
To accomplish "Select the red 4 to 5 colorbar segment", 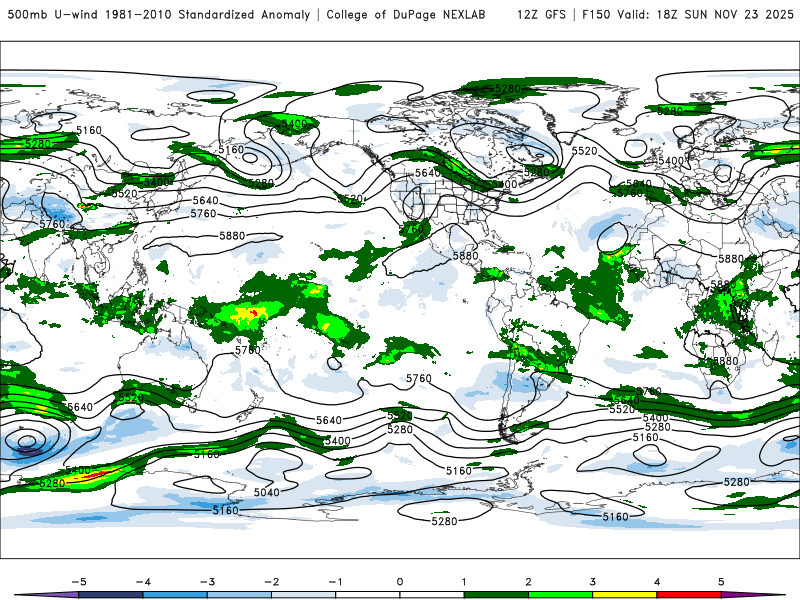I will tap(689, 595).
